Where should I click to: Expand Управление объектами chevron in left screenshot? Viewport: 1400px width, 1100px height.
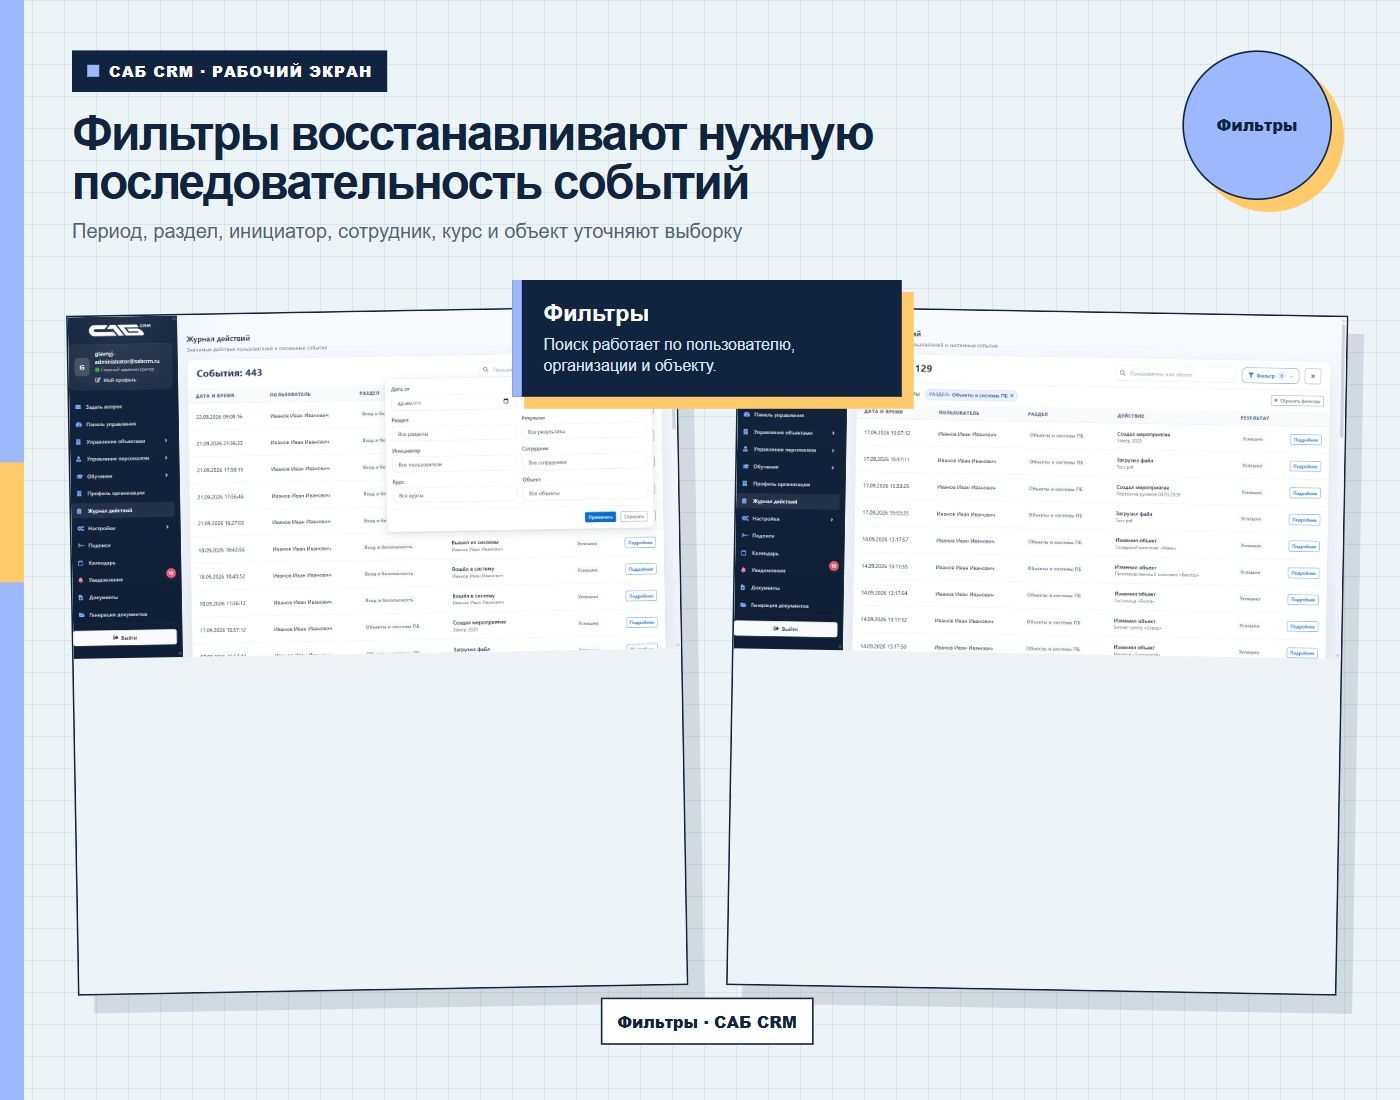pyautogui.click(x=166, y=441)
